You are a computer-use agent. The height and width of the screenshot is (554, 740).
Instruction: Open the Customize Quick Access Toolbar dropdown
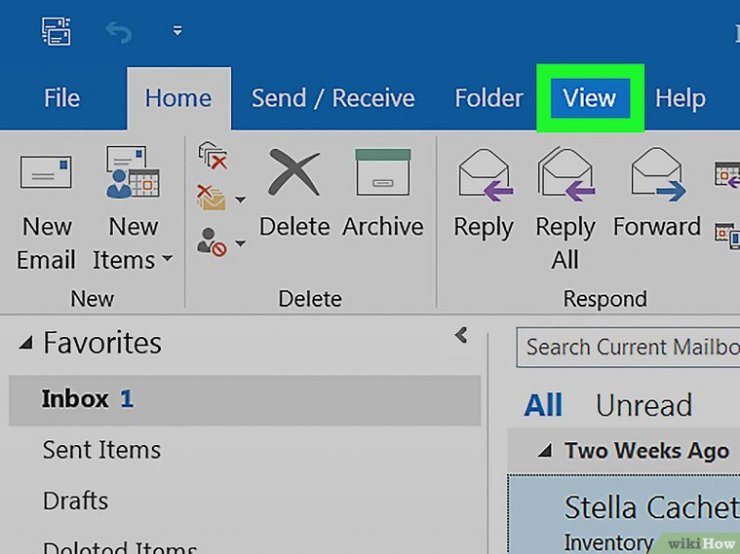[x=177, y=31]
